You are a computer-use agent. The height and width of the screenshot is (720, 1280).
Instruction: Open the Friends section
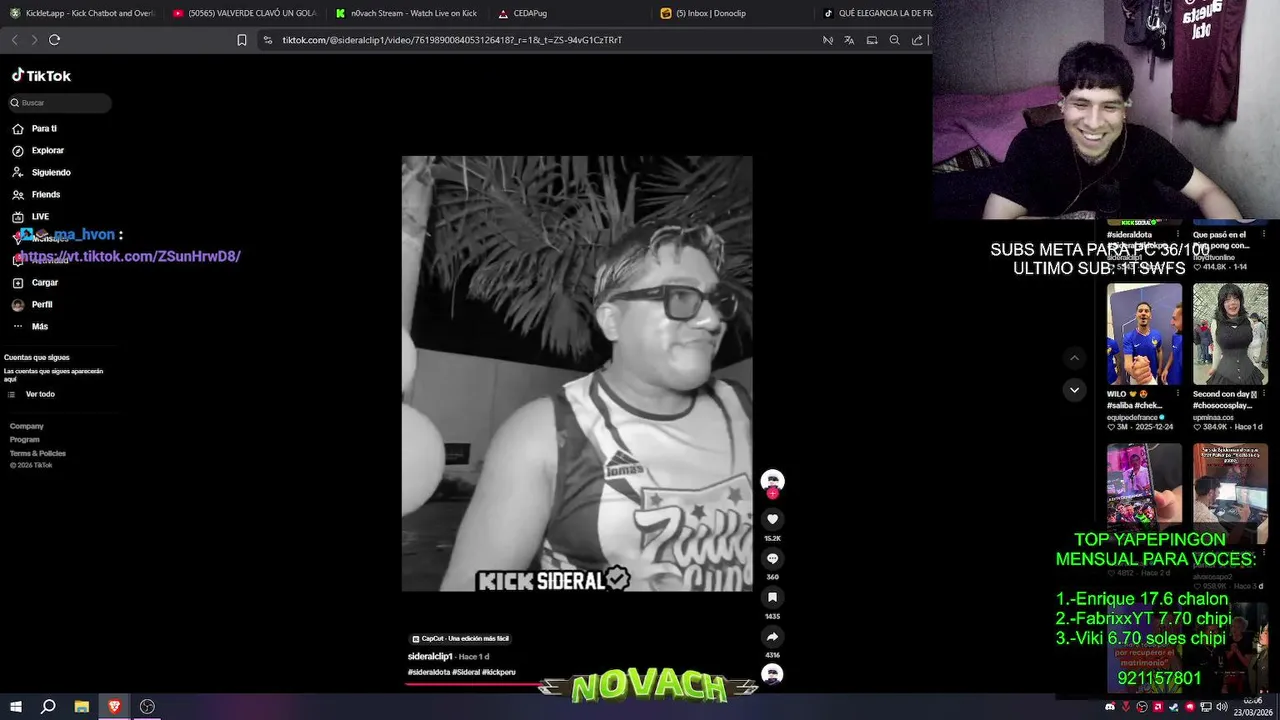pos(36,195)
